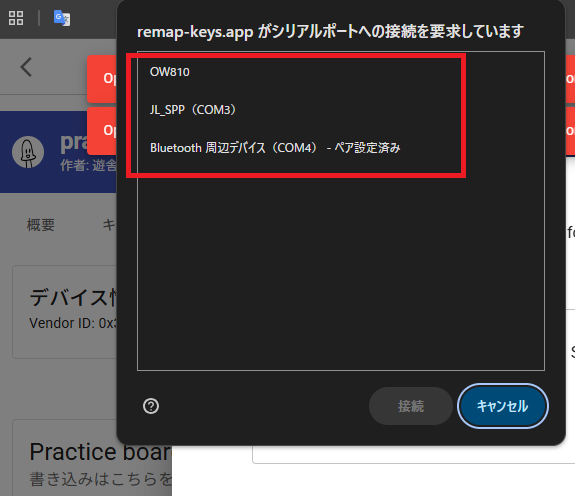Open the help question mark icon
Image resolution: width=575 pixels, height=496 pixels.
tap(151, 406)
